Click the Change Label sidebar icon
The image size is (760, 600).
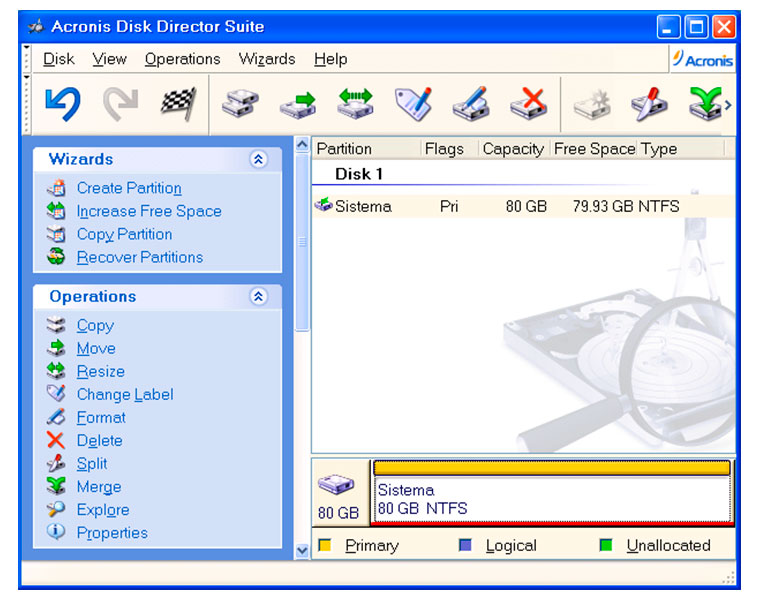point(56,394)
